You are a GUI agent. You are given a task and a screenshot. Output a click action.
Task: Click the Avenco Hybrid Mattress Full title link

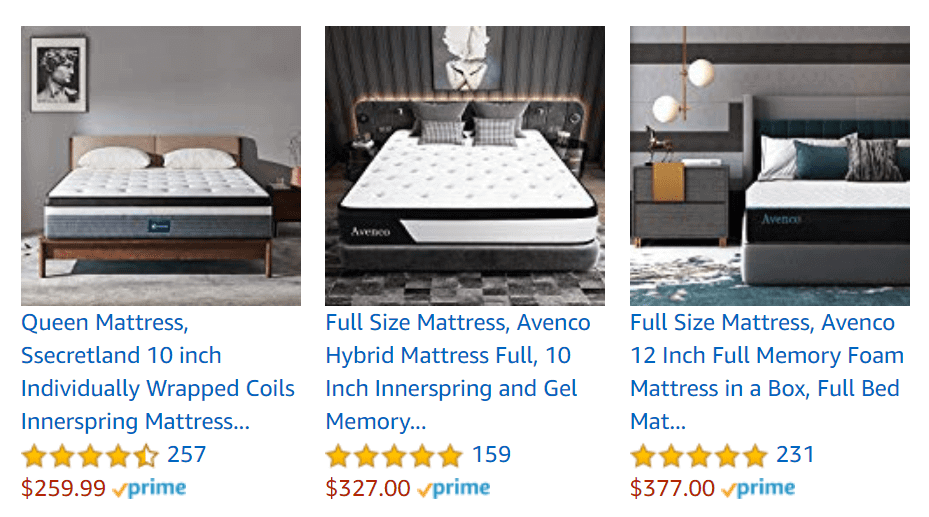[x=458, y=372]
